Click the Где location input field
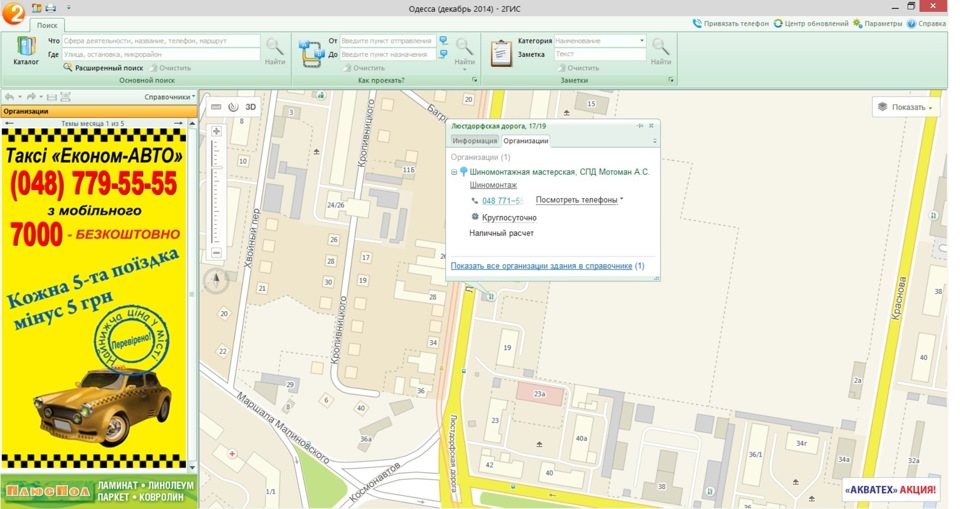Screen dimensions: 960x509 [161, 55]
